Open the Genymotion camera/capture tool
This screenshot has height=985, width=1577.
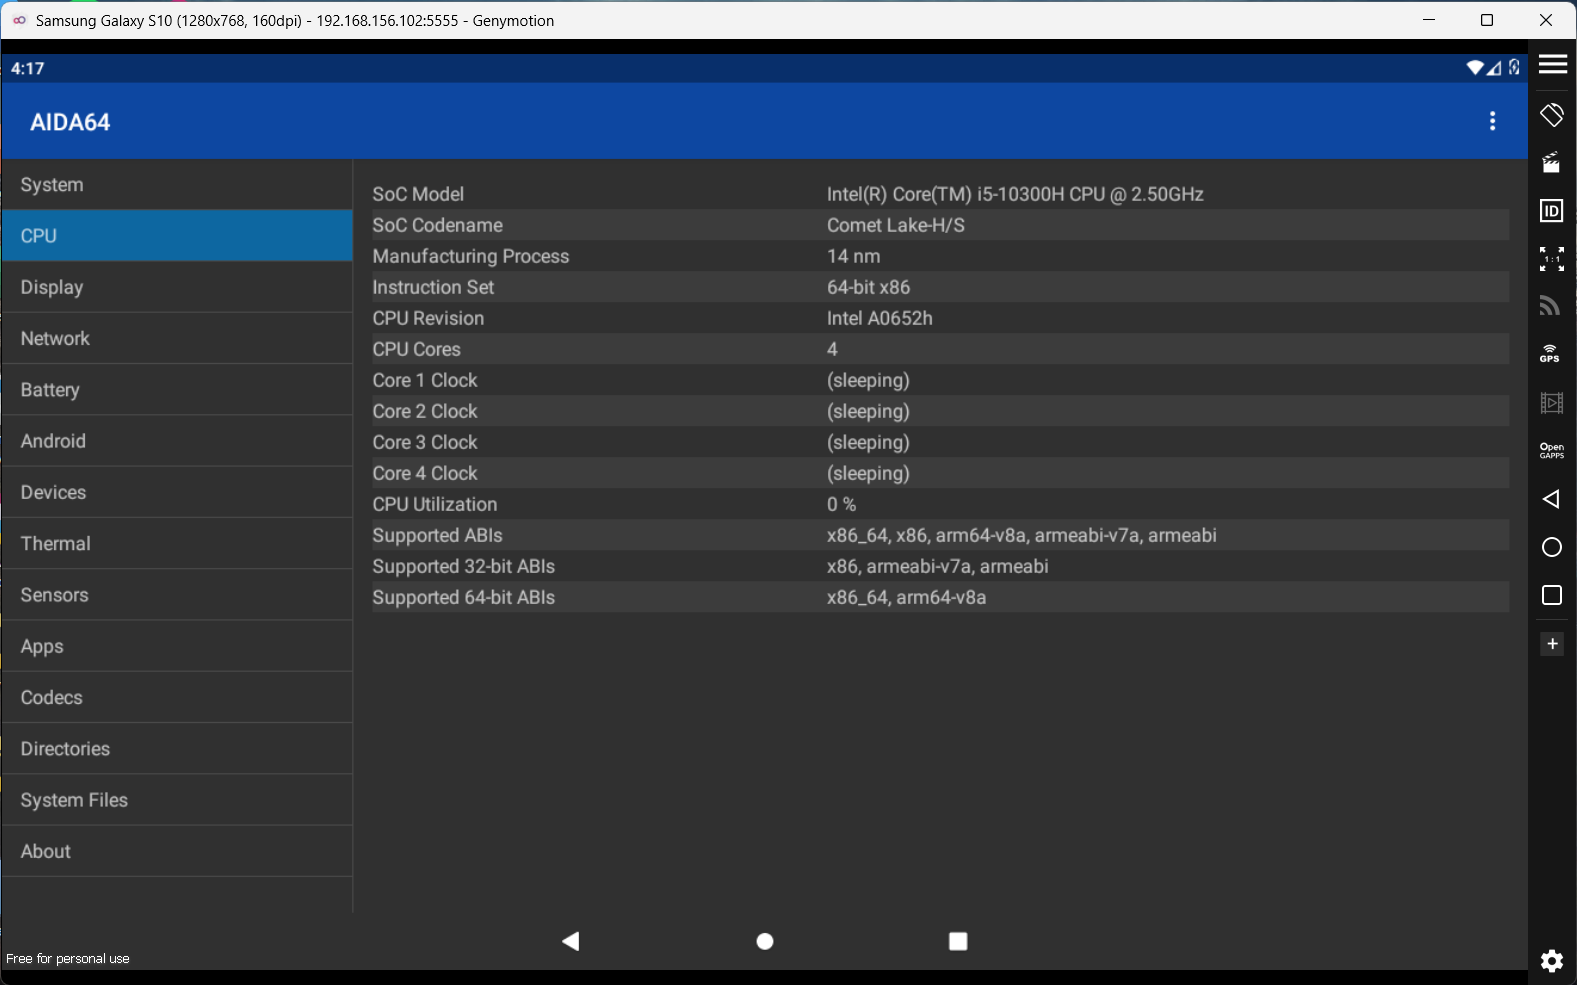[x=1552, y=162]
